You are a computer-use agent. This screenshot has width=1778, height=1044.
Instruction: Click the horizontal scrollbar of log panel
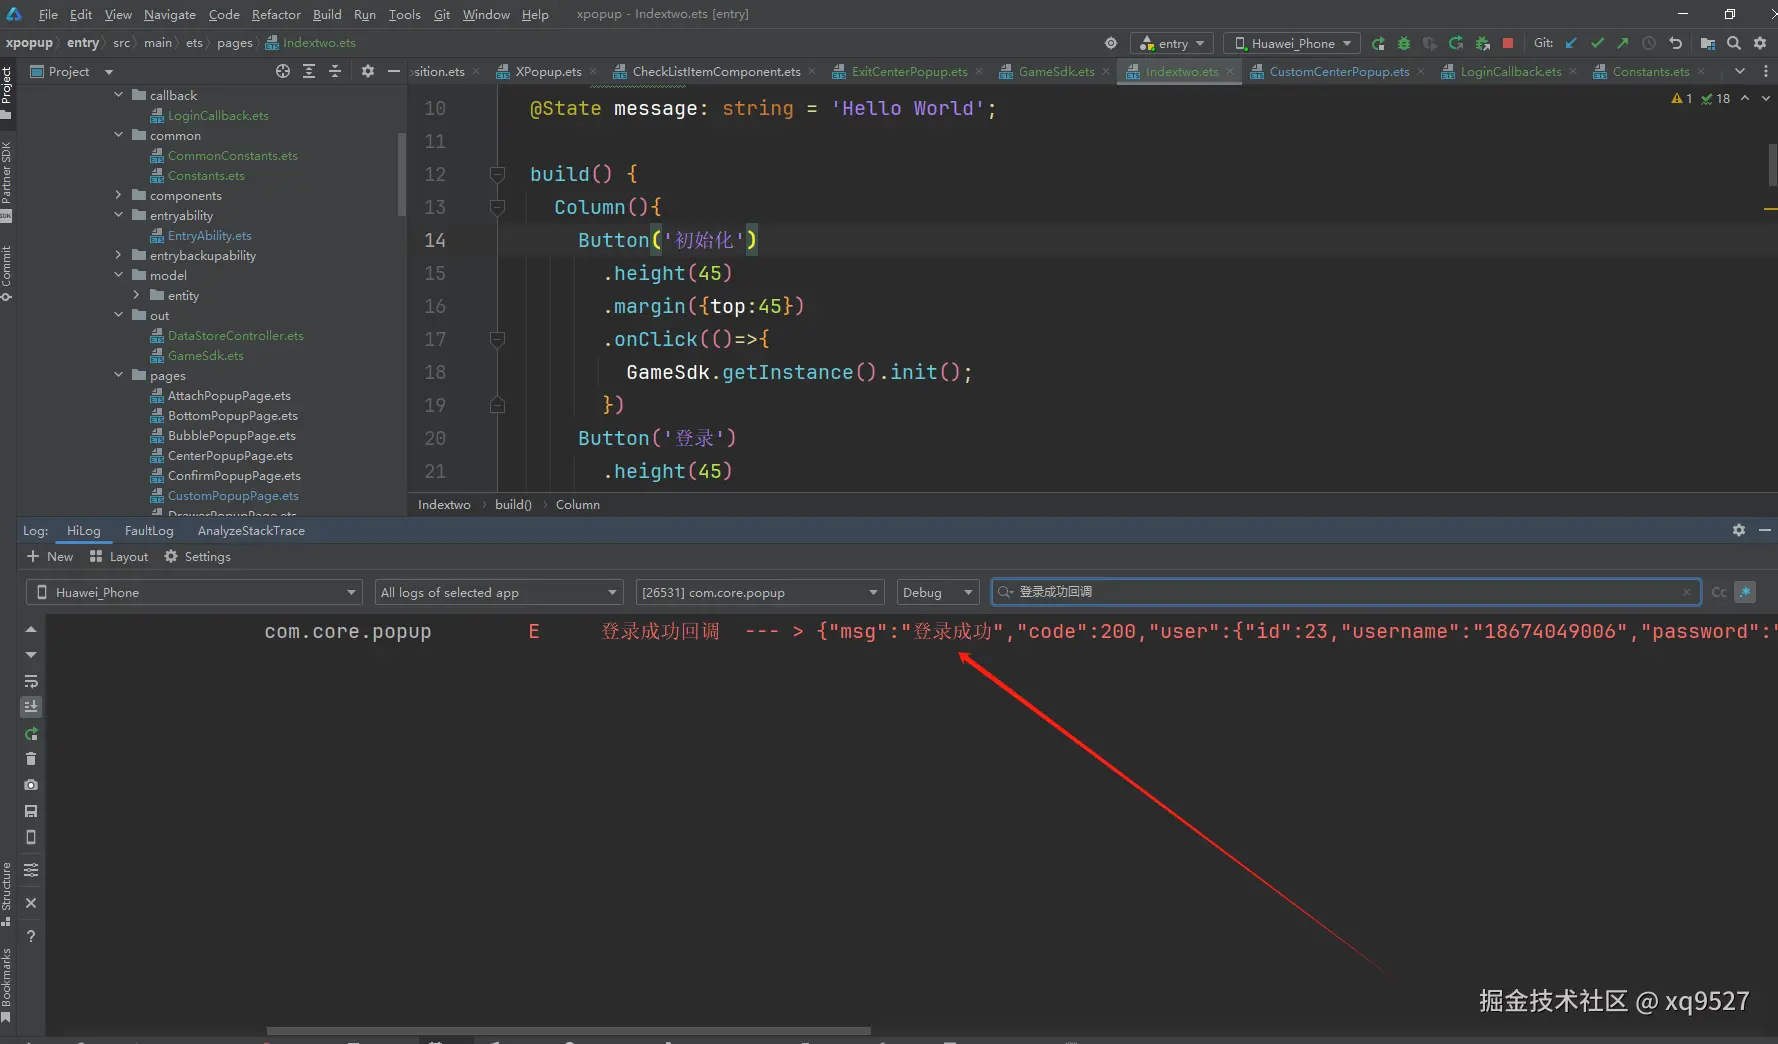coord(568,1030)
